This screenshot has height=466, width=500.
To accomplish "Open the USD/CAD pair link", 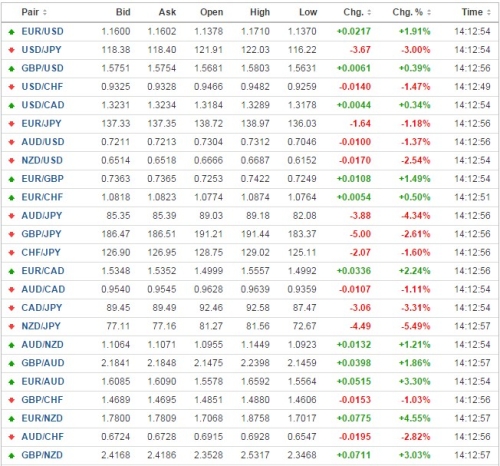I will (43, 105).
